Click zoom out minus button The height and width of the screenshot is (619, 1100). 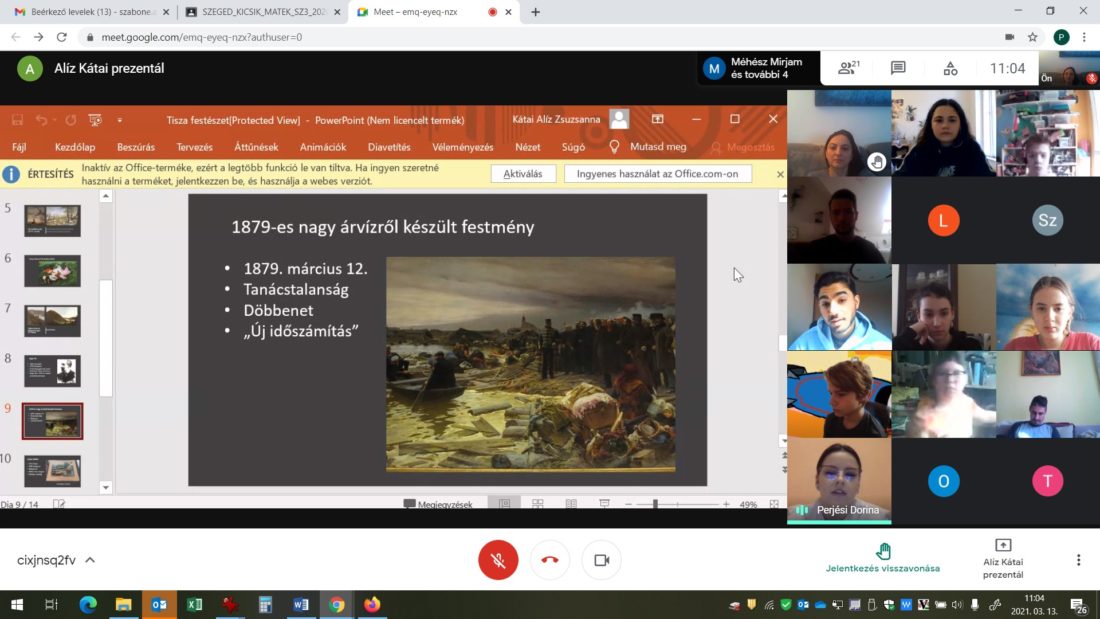click(x=629, y=504)
